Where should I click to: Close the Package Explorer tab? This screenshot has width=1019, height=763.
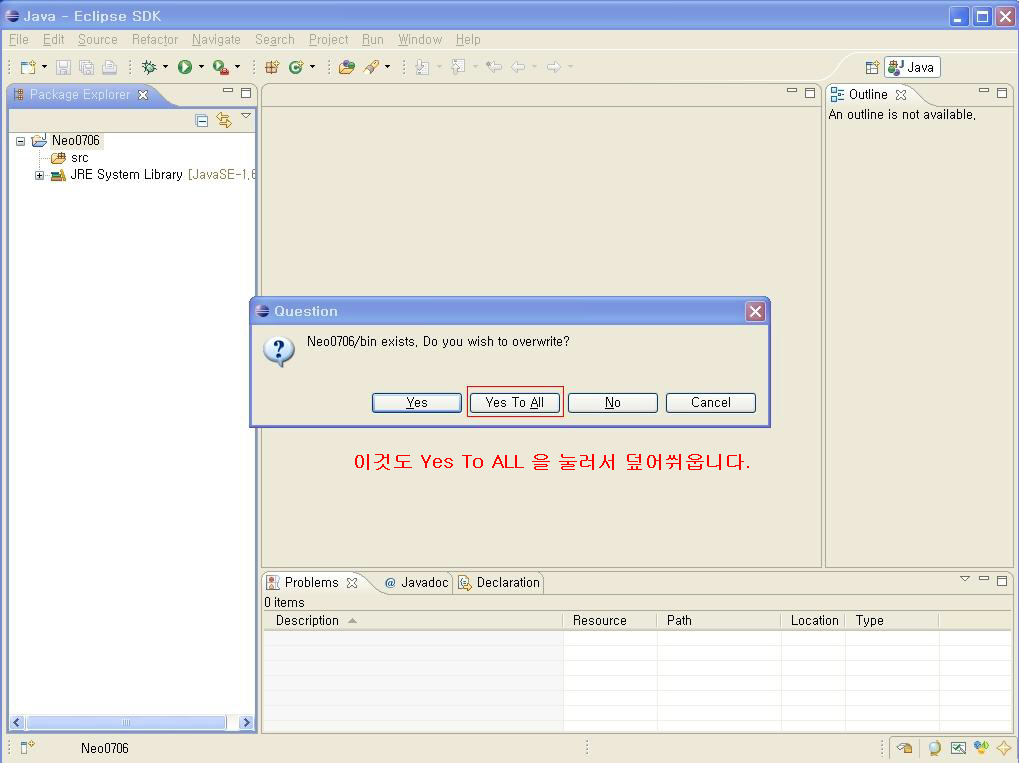[x=143, y=95]
